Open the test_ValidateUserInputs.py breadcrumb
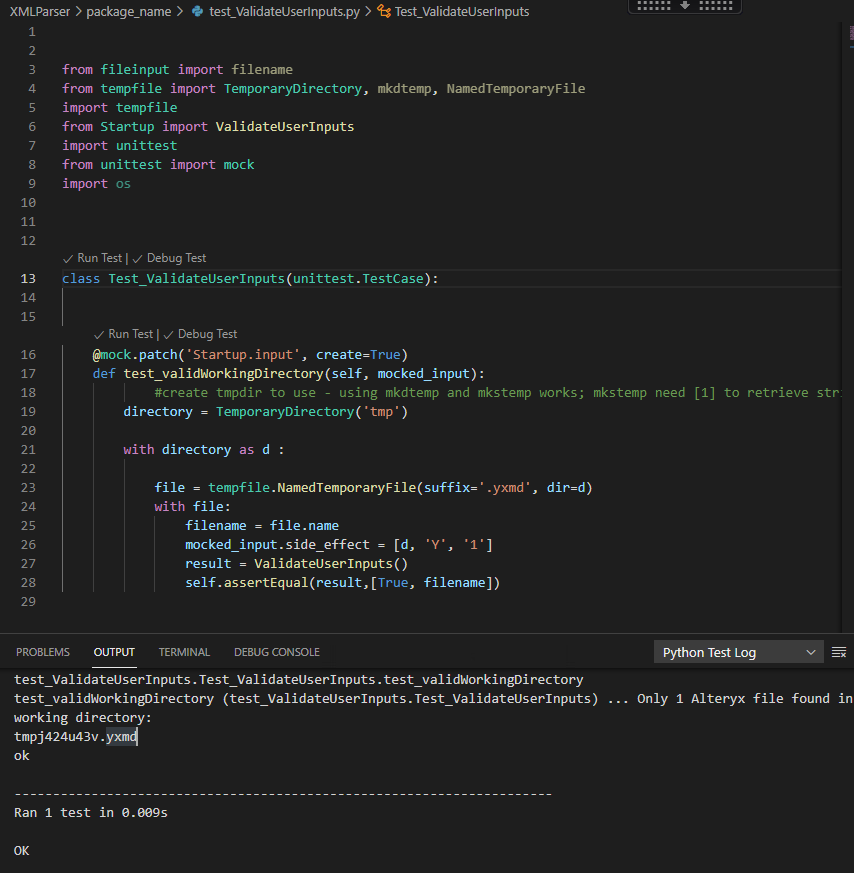Image resolution: width=854 pixels, height=873 pixels. tap(284, 11)
